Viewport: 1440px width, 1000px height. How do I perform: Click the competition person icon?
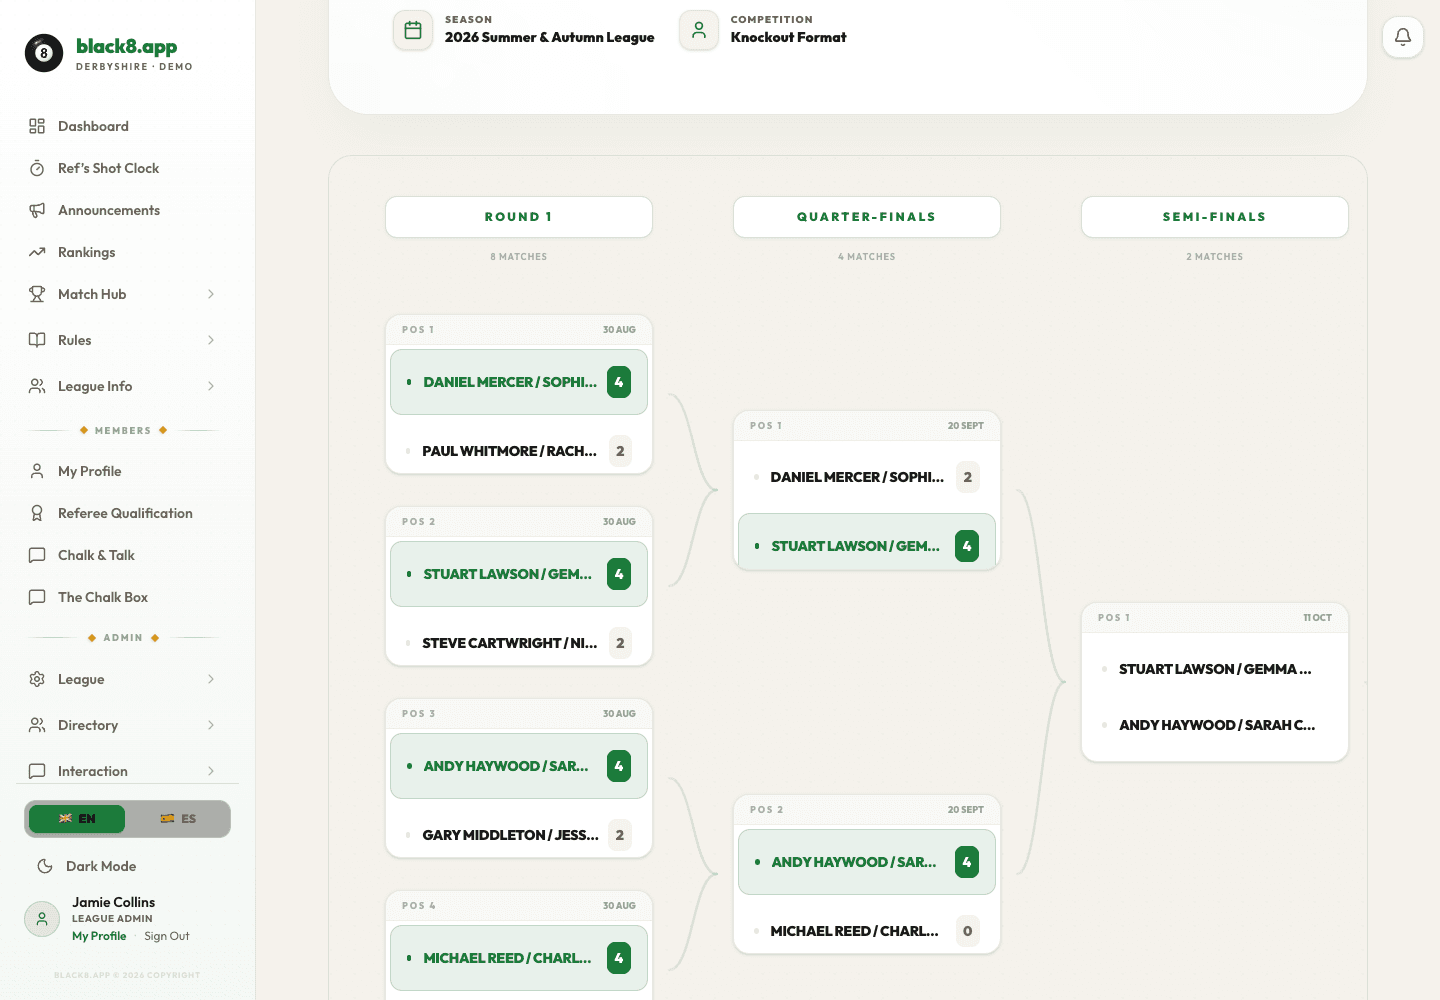coord(699,30)
